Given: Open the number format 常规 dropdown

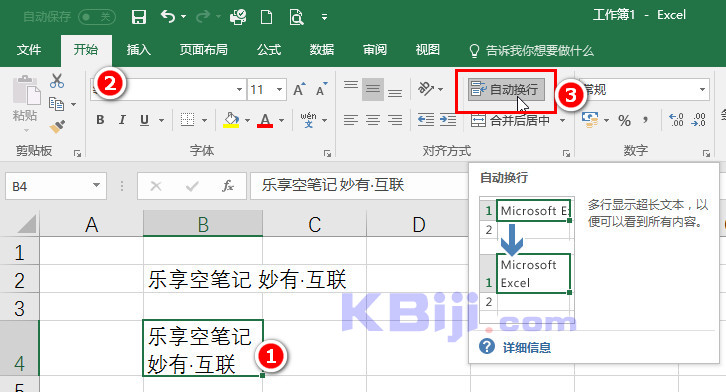Looking at the screenshot, I should [702, 89].
